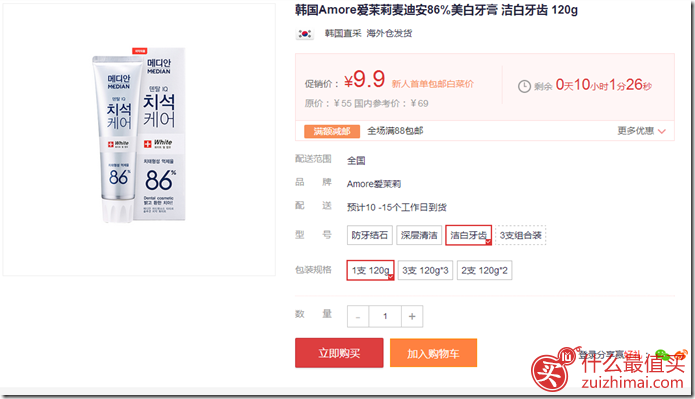Image resolution: width=695 pixels, height=399 pixels.
Task: Select the 深层清洁 model option
Action: pos(419,235)
